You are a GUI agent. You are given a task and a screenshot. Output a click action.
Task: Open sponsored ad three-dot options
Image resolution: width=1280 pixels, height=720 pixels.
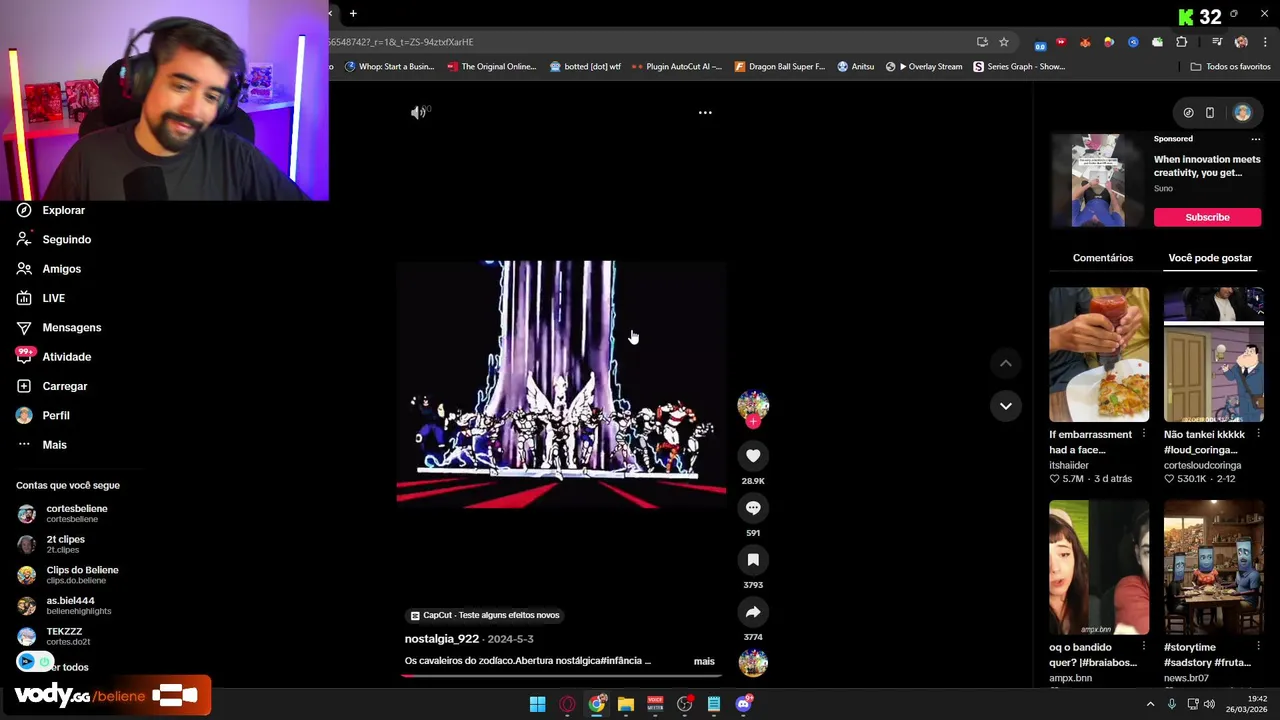tap(1255, 139)
